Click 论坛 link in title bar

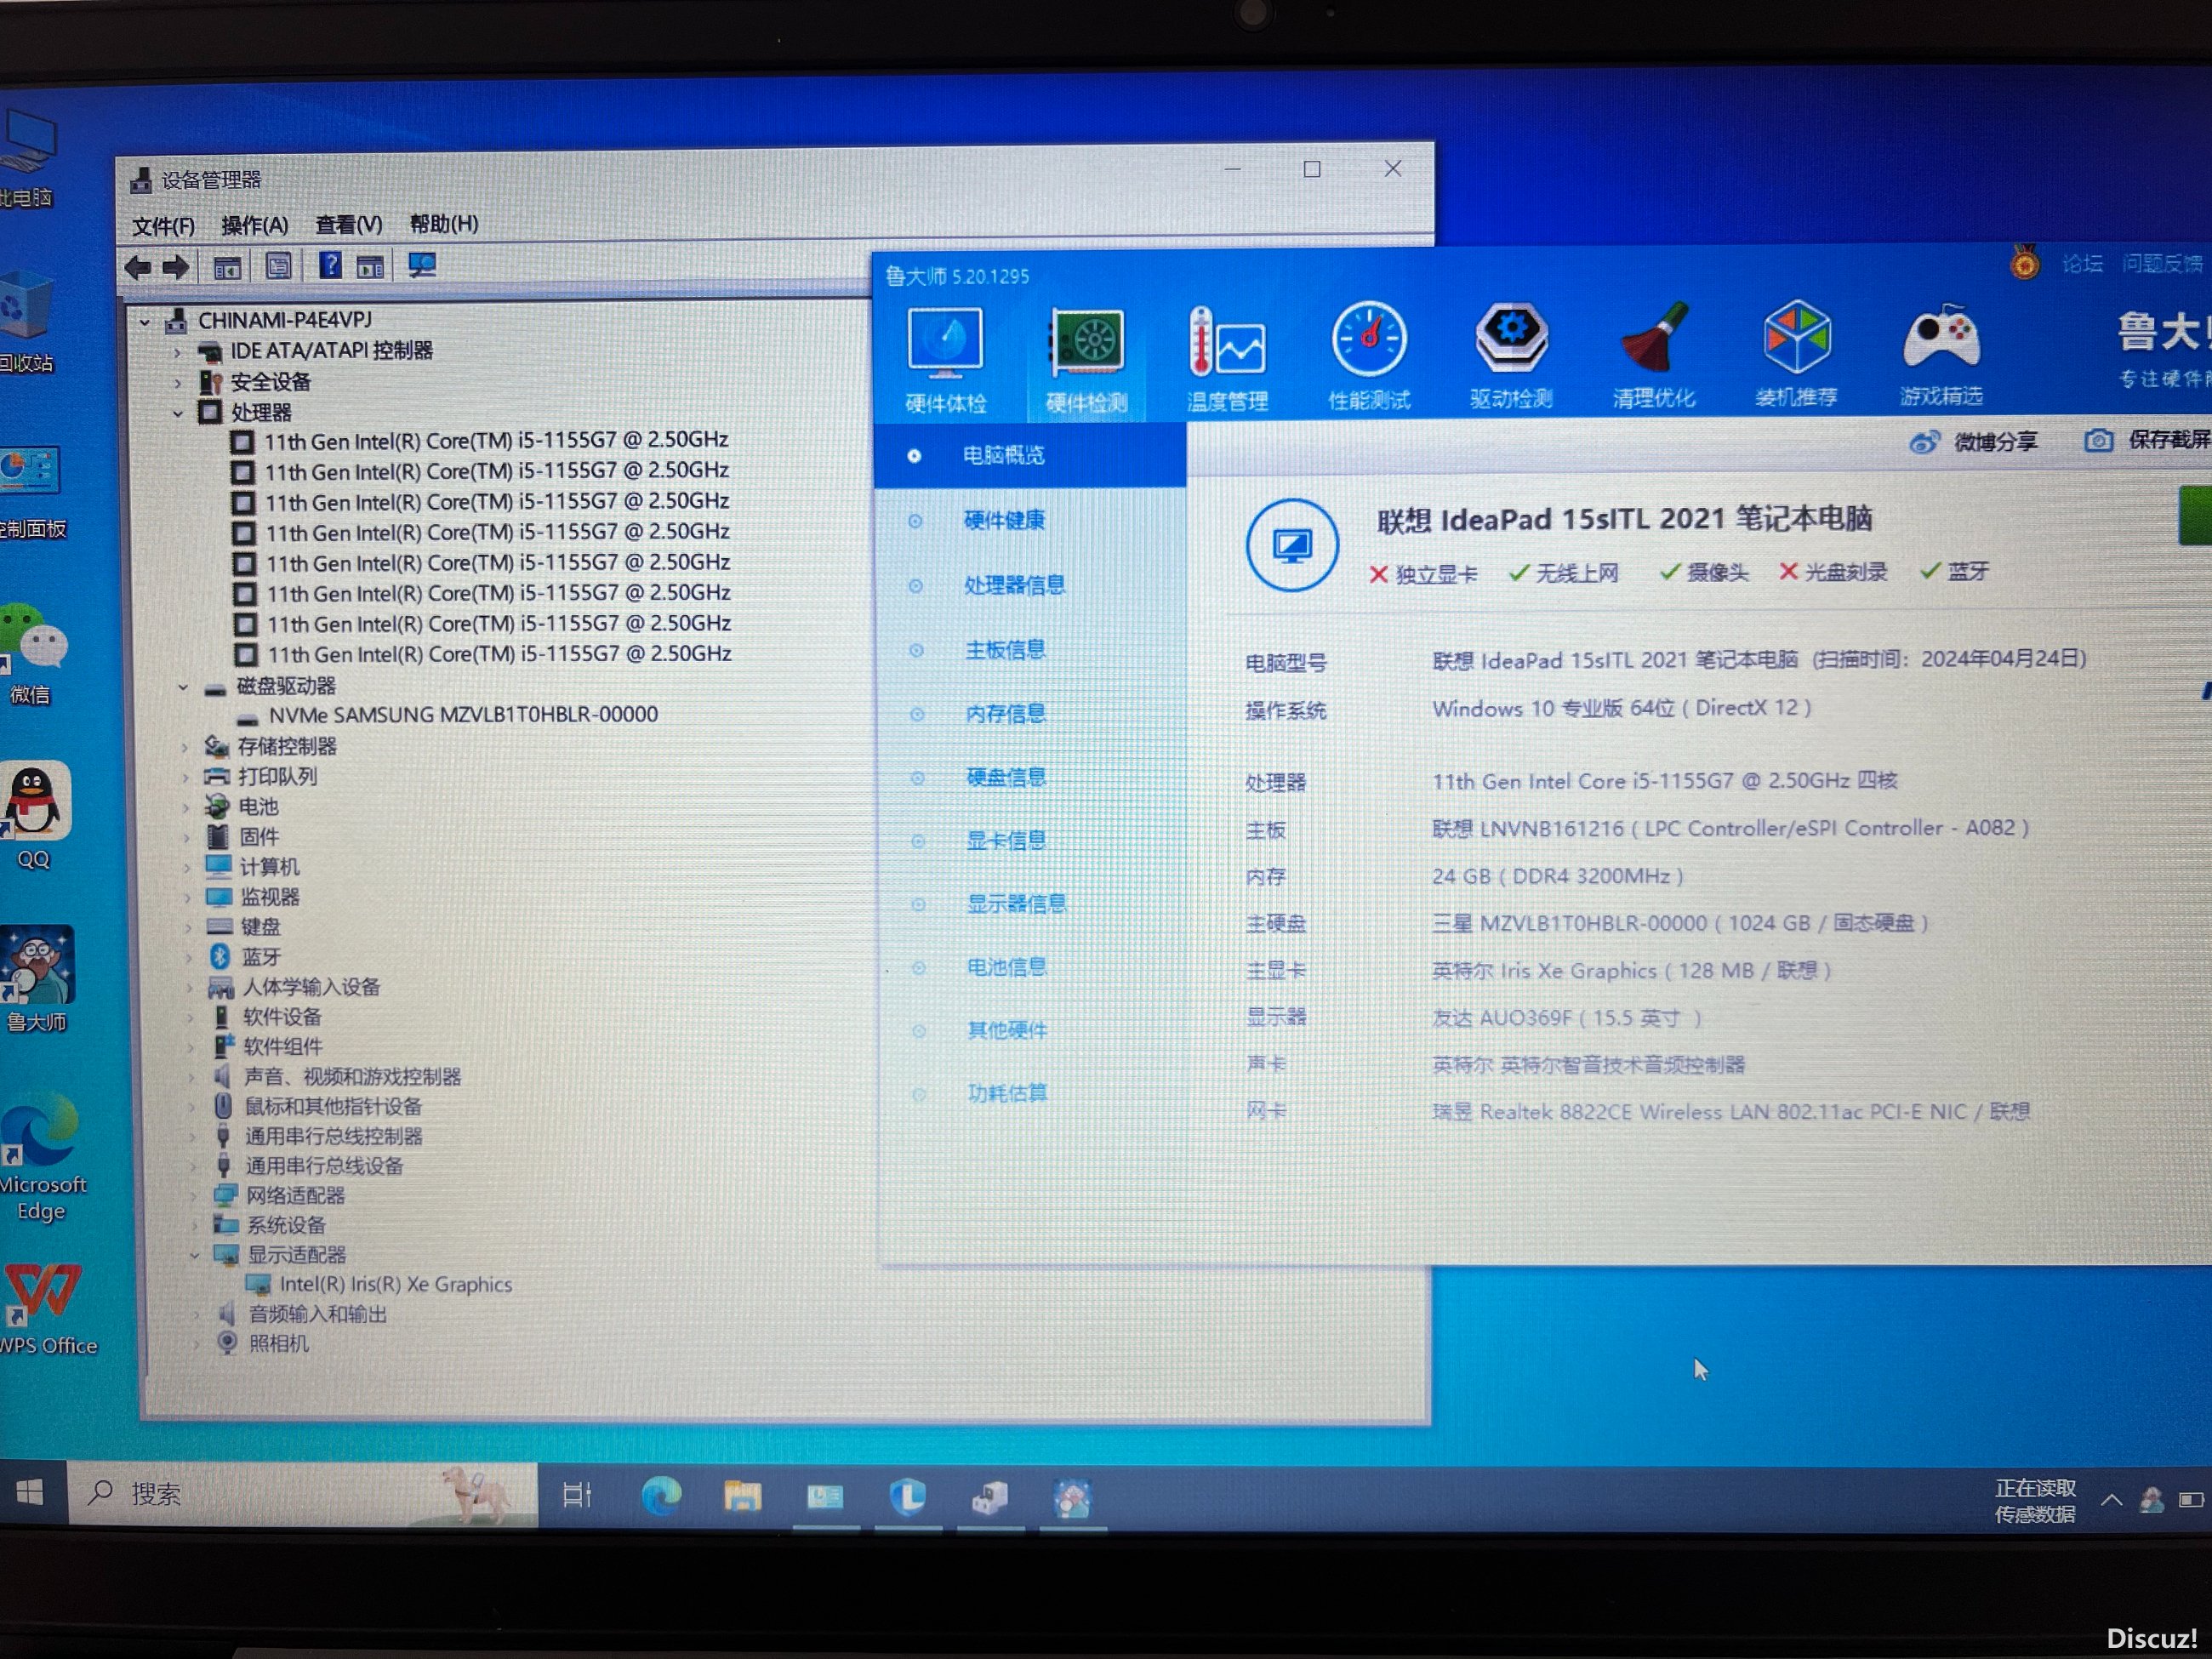(x=2082, y=263)
